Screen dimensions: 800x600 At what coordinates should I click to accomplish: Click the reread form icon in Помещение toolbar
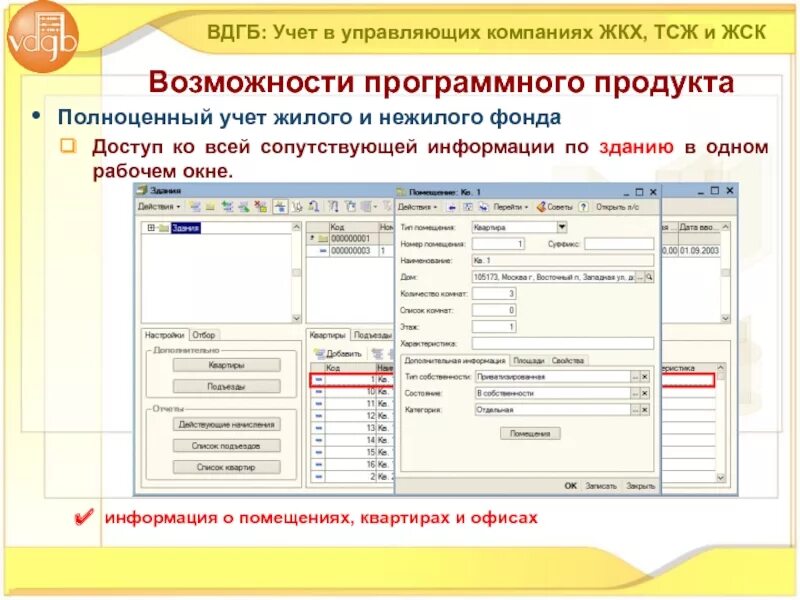click(467, 207)
